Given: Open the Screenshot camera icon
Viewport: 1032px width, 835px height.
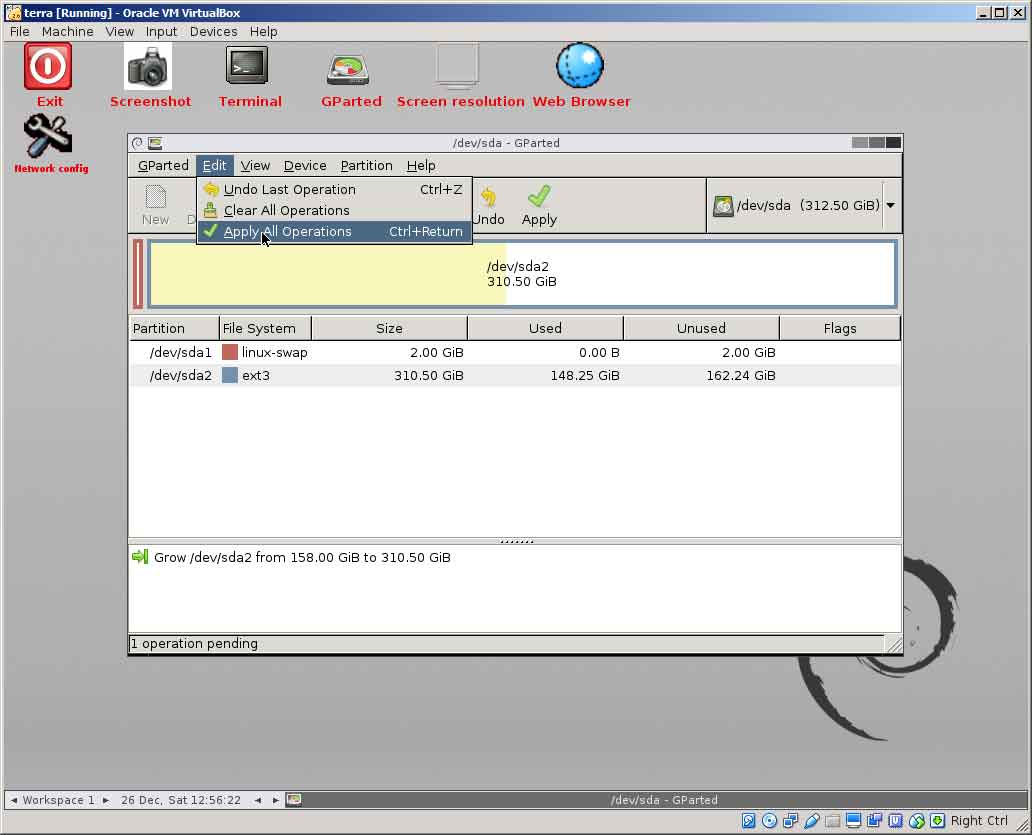Looking at the screenshot, I should click(148, 66).
